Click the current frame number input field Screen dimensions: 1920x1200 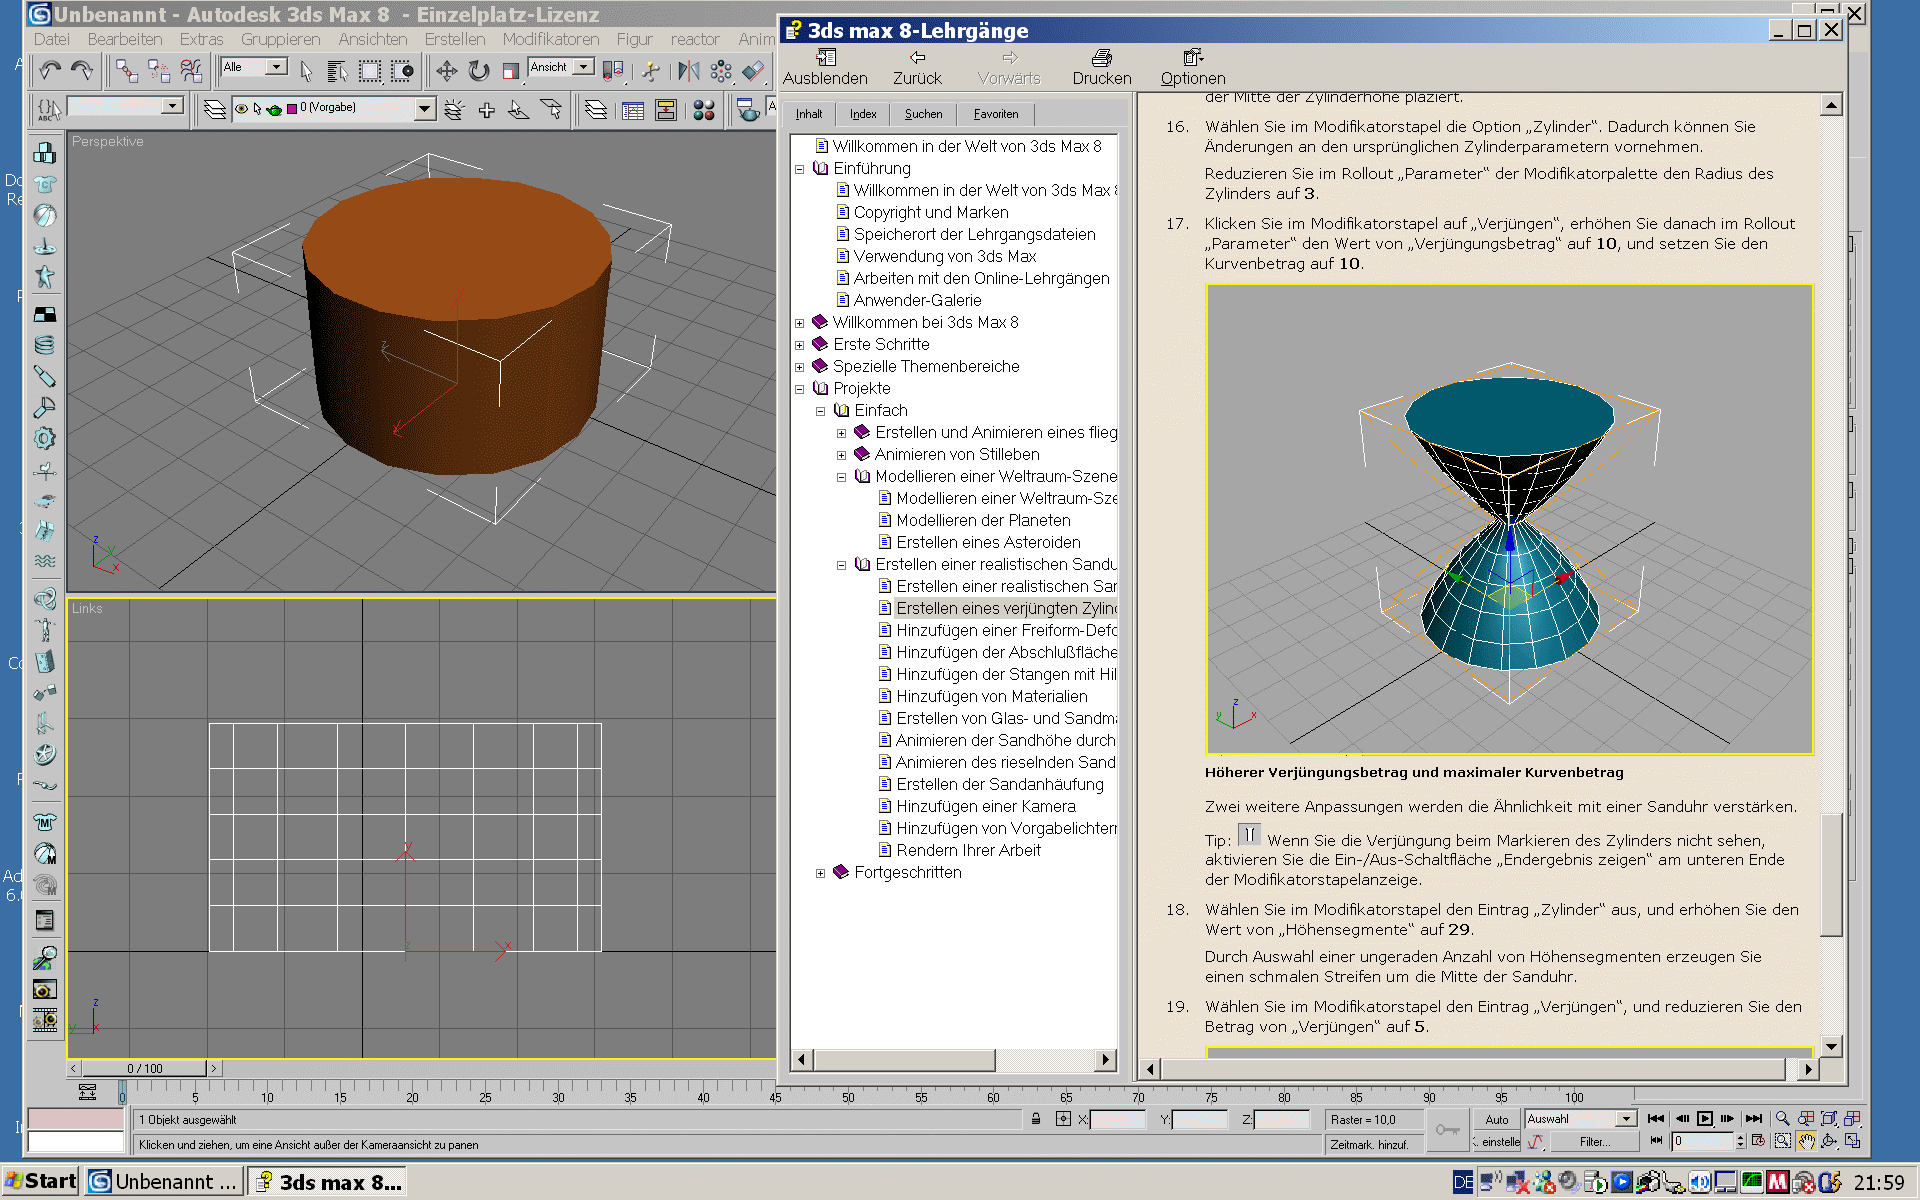pyautogui.click(x=1703, y=1141)
